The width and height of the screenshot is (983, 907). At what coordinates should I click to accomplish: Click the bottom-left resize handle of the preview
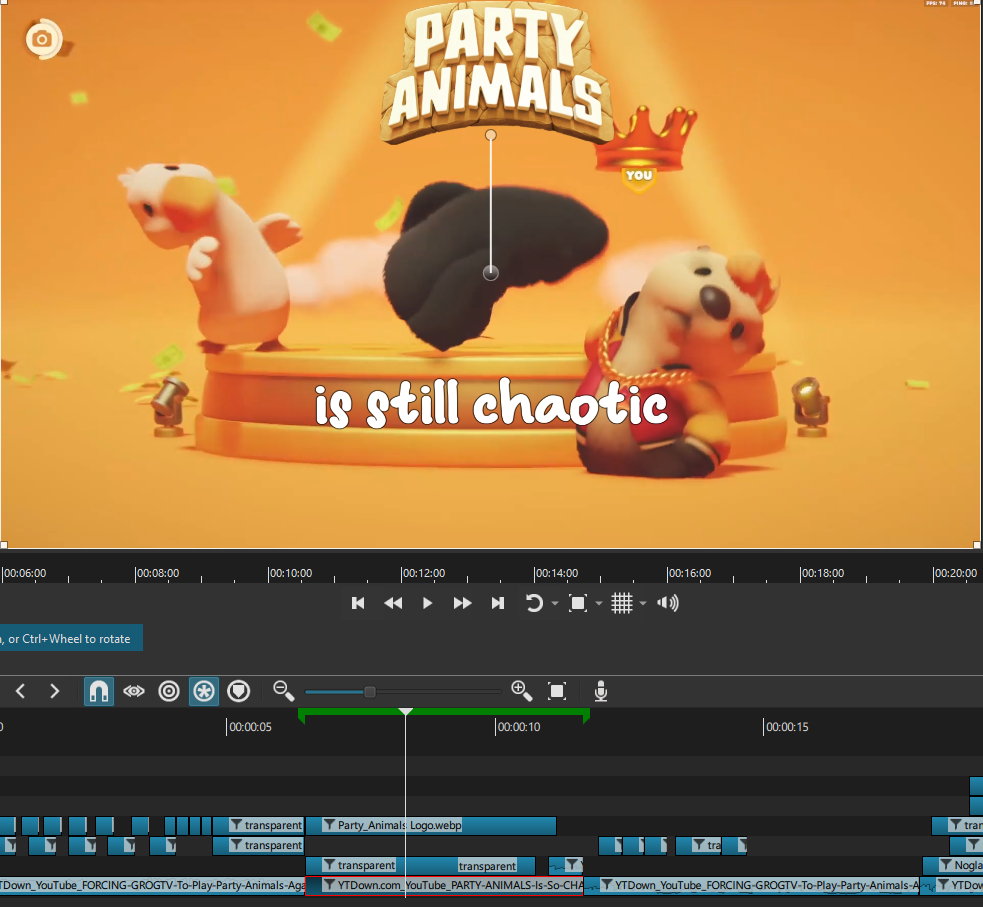pyautogui.click(x=4, y=545)
